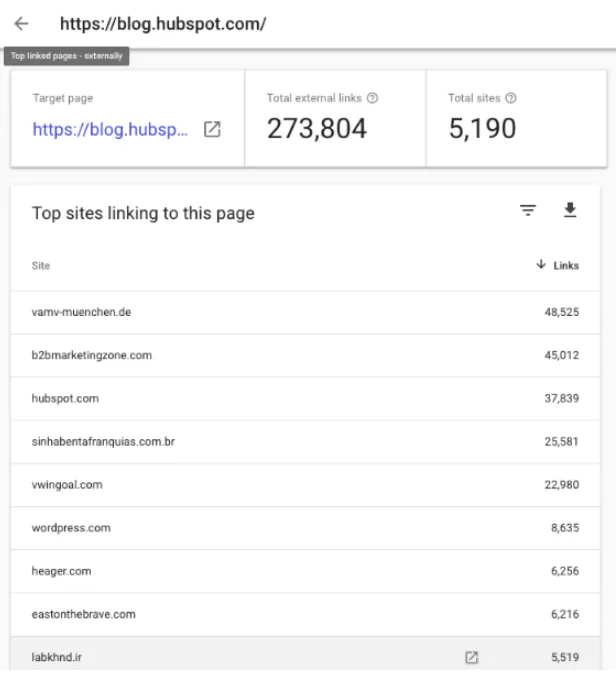Viewport: 616px width, 683px height.
Task: Click the Site column header
Action: click(41, 266)
